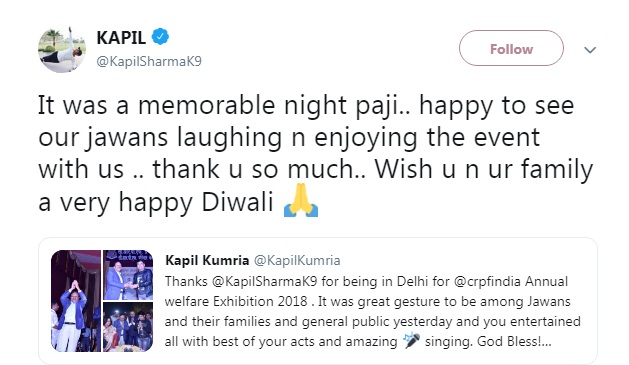Click the folded hands emoji
629x365 pixels.
(301, 200)
